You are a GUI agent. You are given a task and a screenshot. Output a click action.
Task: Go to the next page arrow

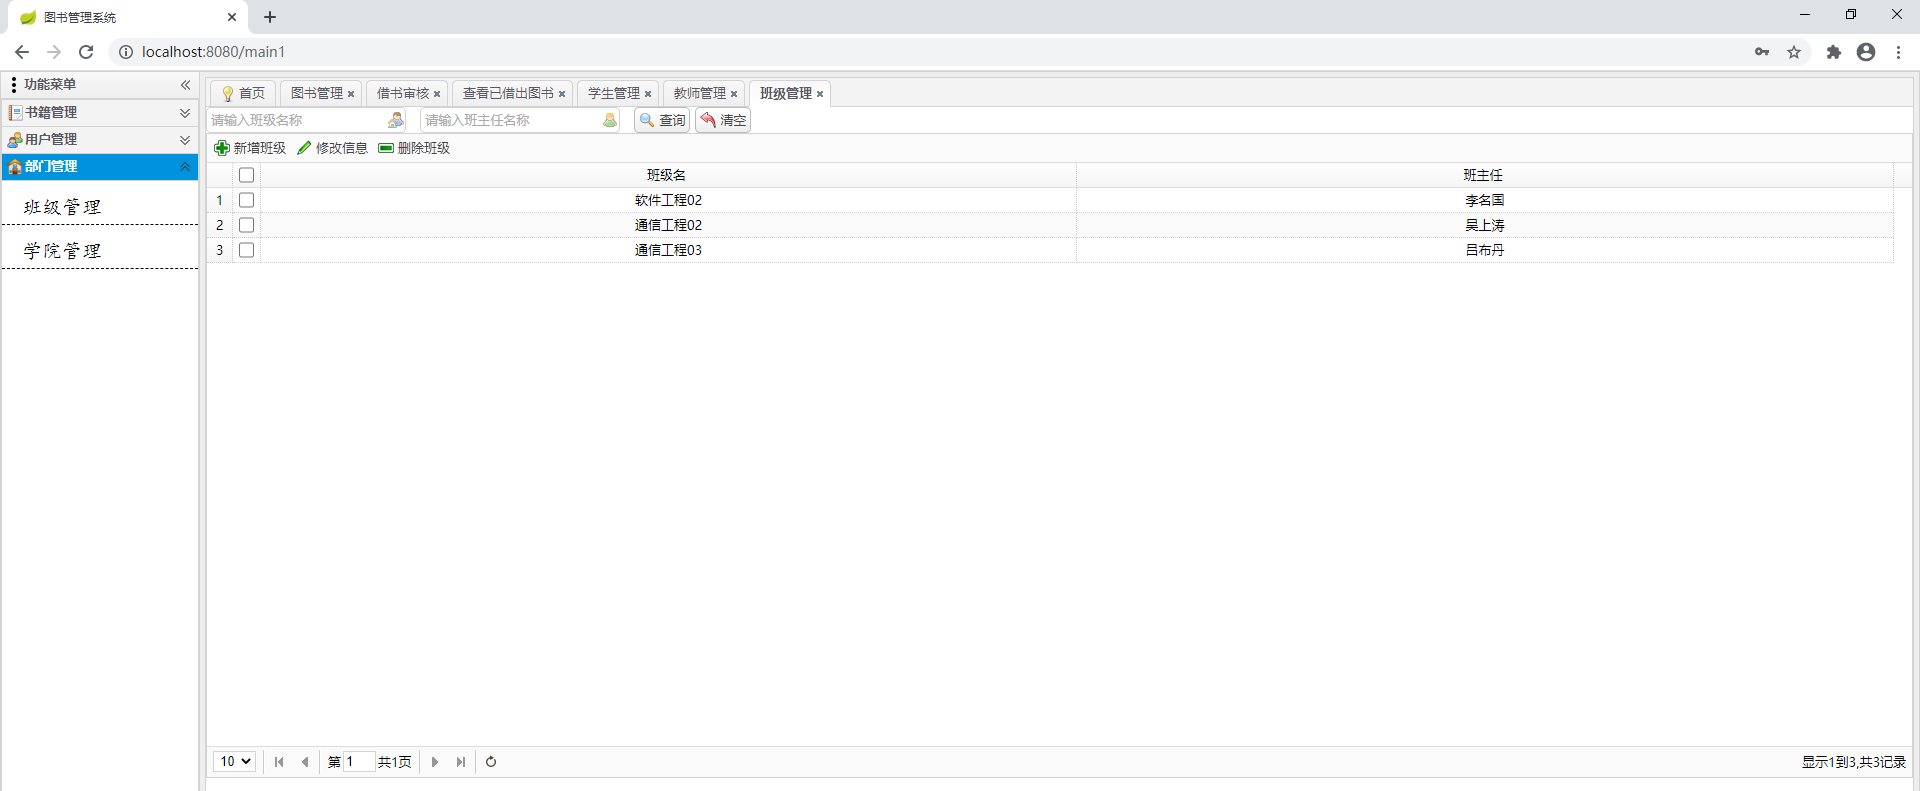click(435, 762)
